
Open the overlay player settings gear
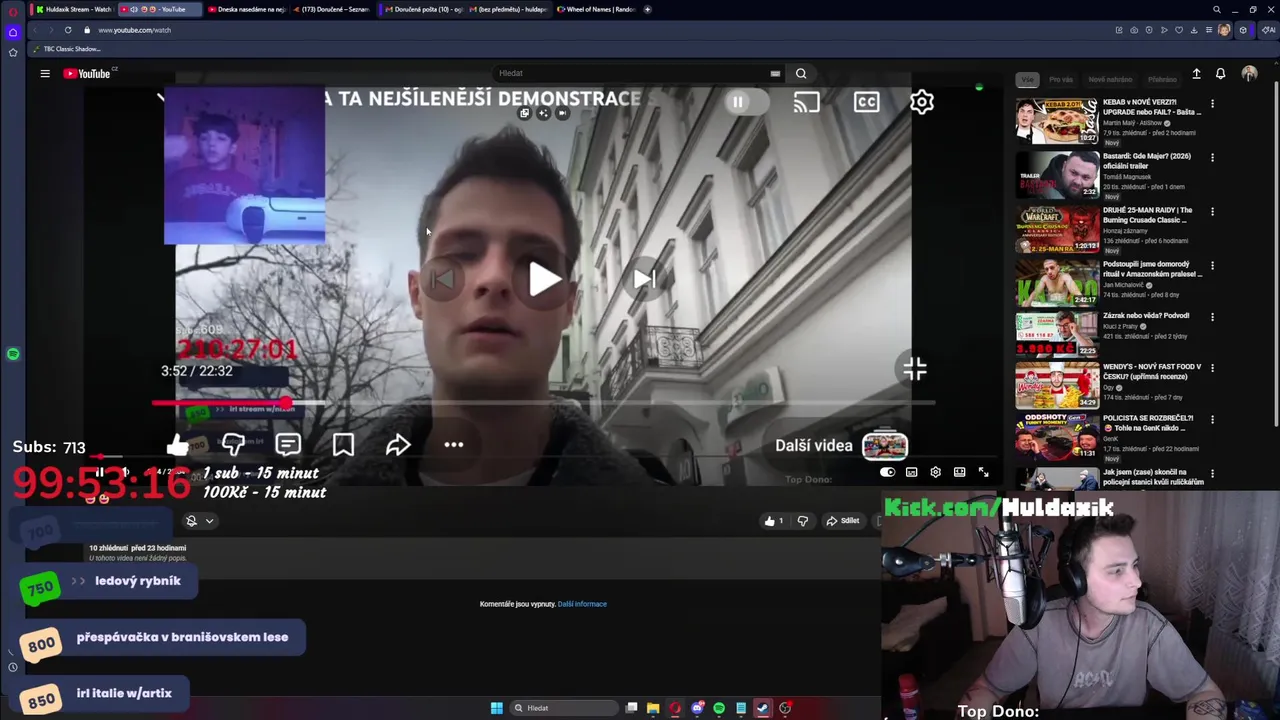click(x=922, y=102)
